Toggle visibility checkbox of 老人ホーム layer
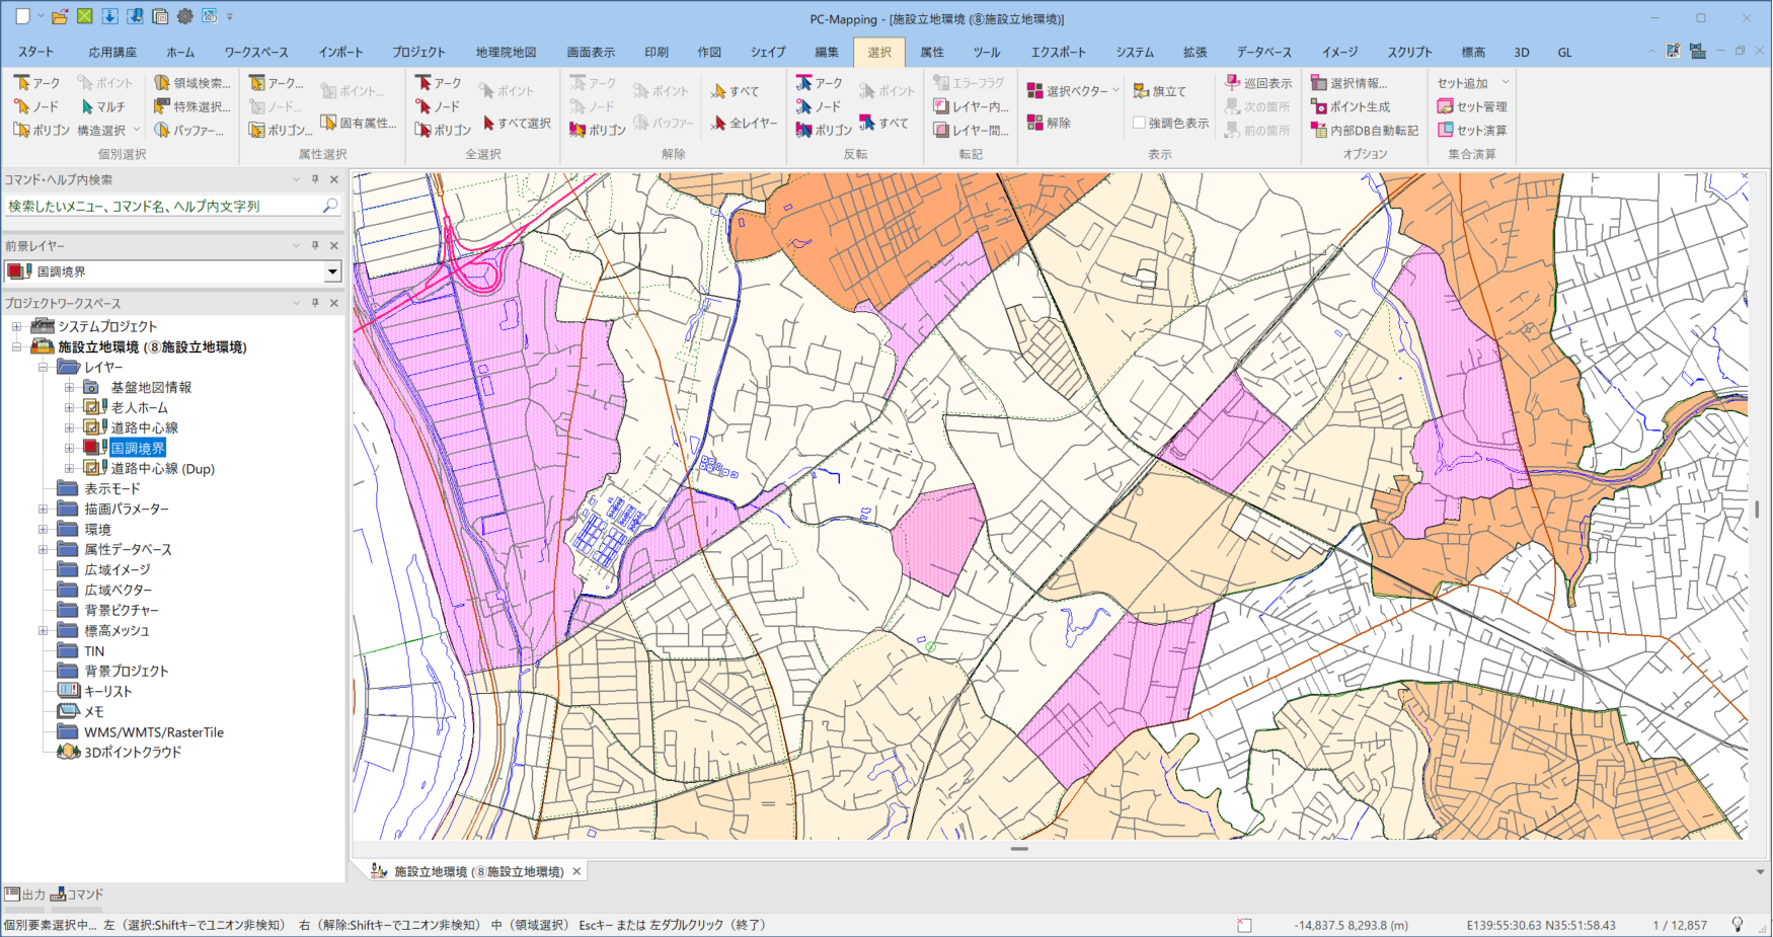1773x937 pixels. (x=92, y=408)
